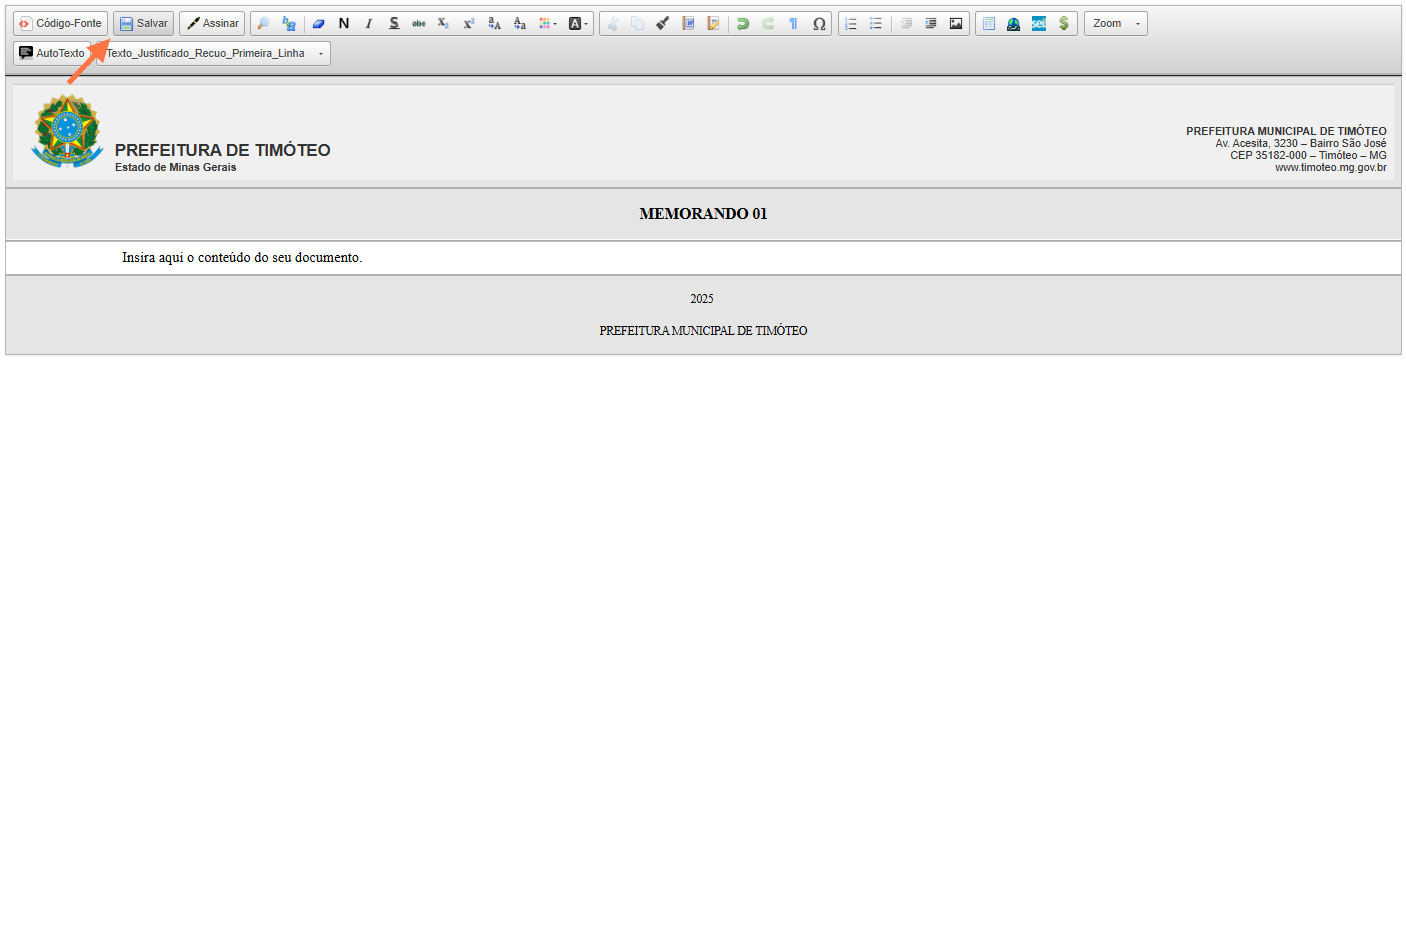Image resolution: width=1406 pixels, height=942 pixels.
Task: Click Assinar to sign the document
Action: click(x=212, y=23)
